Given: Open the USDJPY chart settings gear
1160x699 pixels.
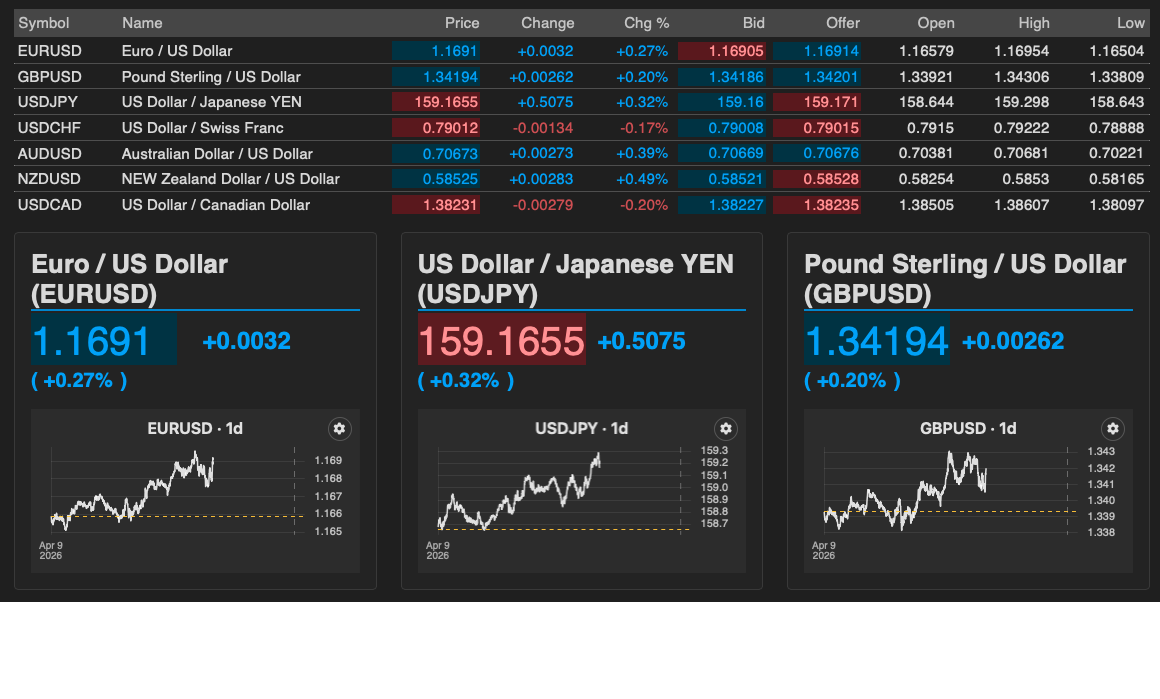Looking at the screenshot, I should [726, 428].
